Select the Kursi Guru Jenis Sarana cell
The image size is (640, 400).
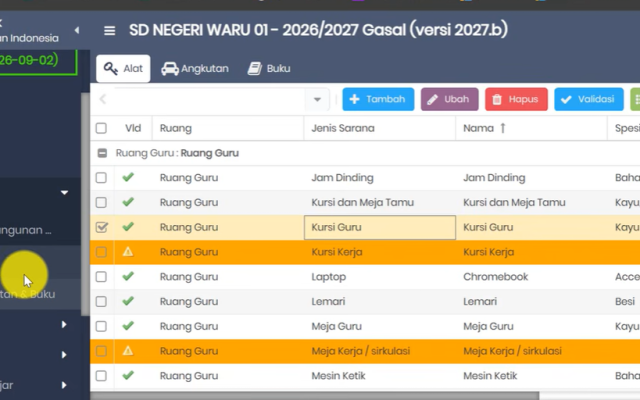[x=380, y=227]
